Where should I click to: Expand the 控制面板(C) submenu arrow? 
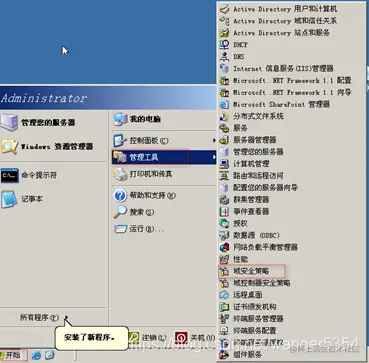pyautogui.click(x=214, y=140)
